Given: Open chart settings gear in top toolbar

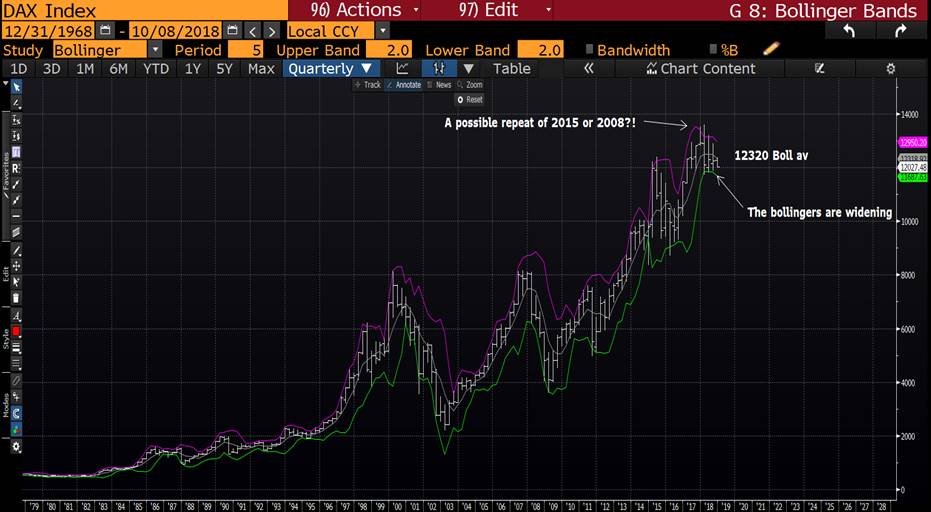Looking at the screenshot, I should (x=891, y=69).
